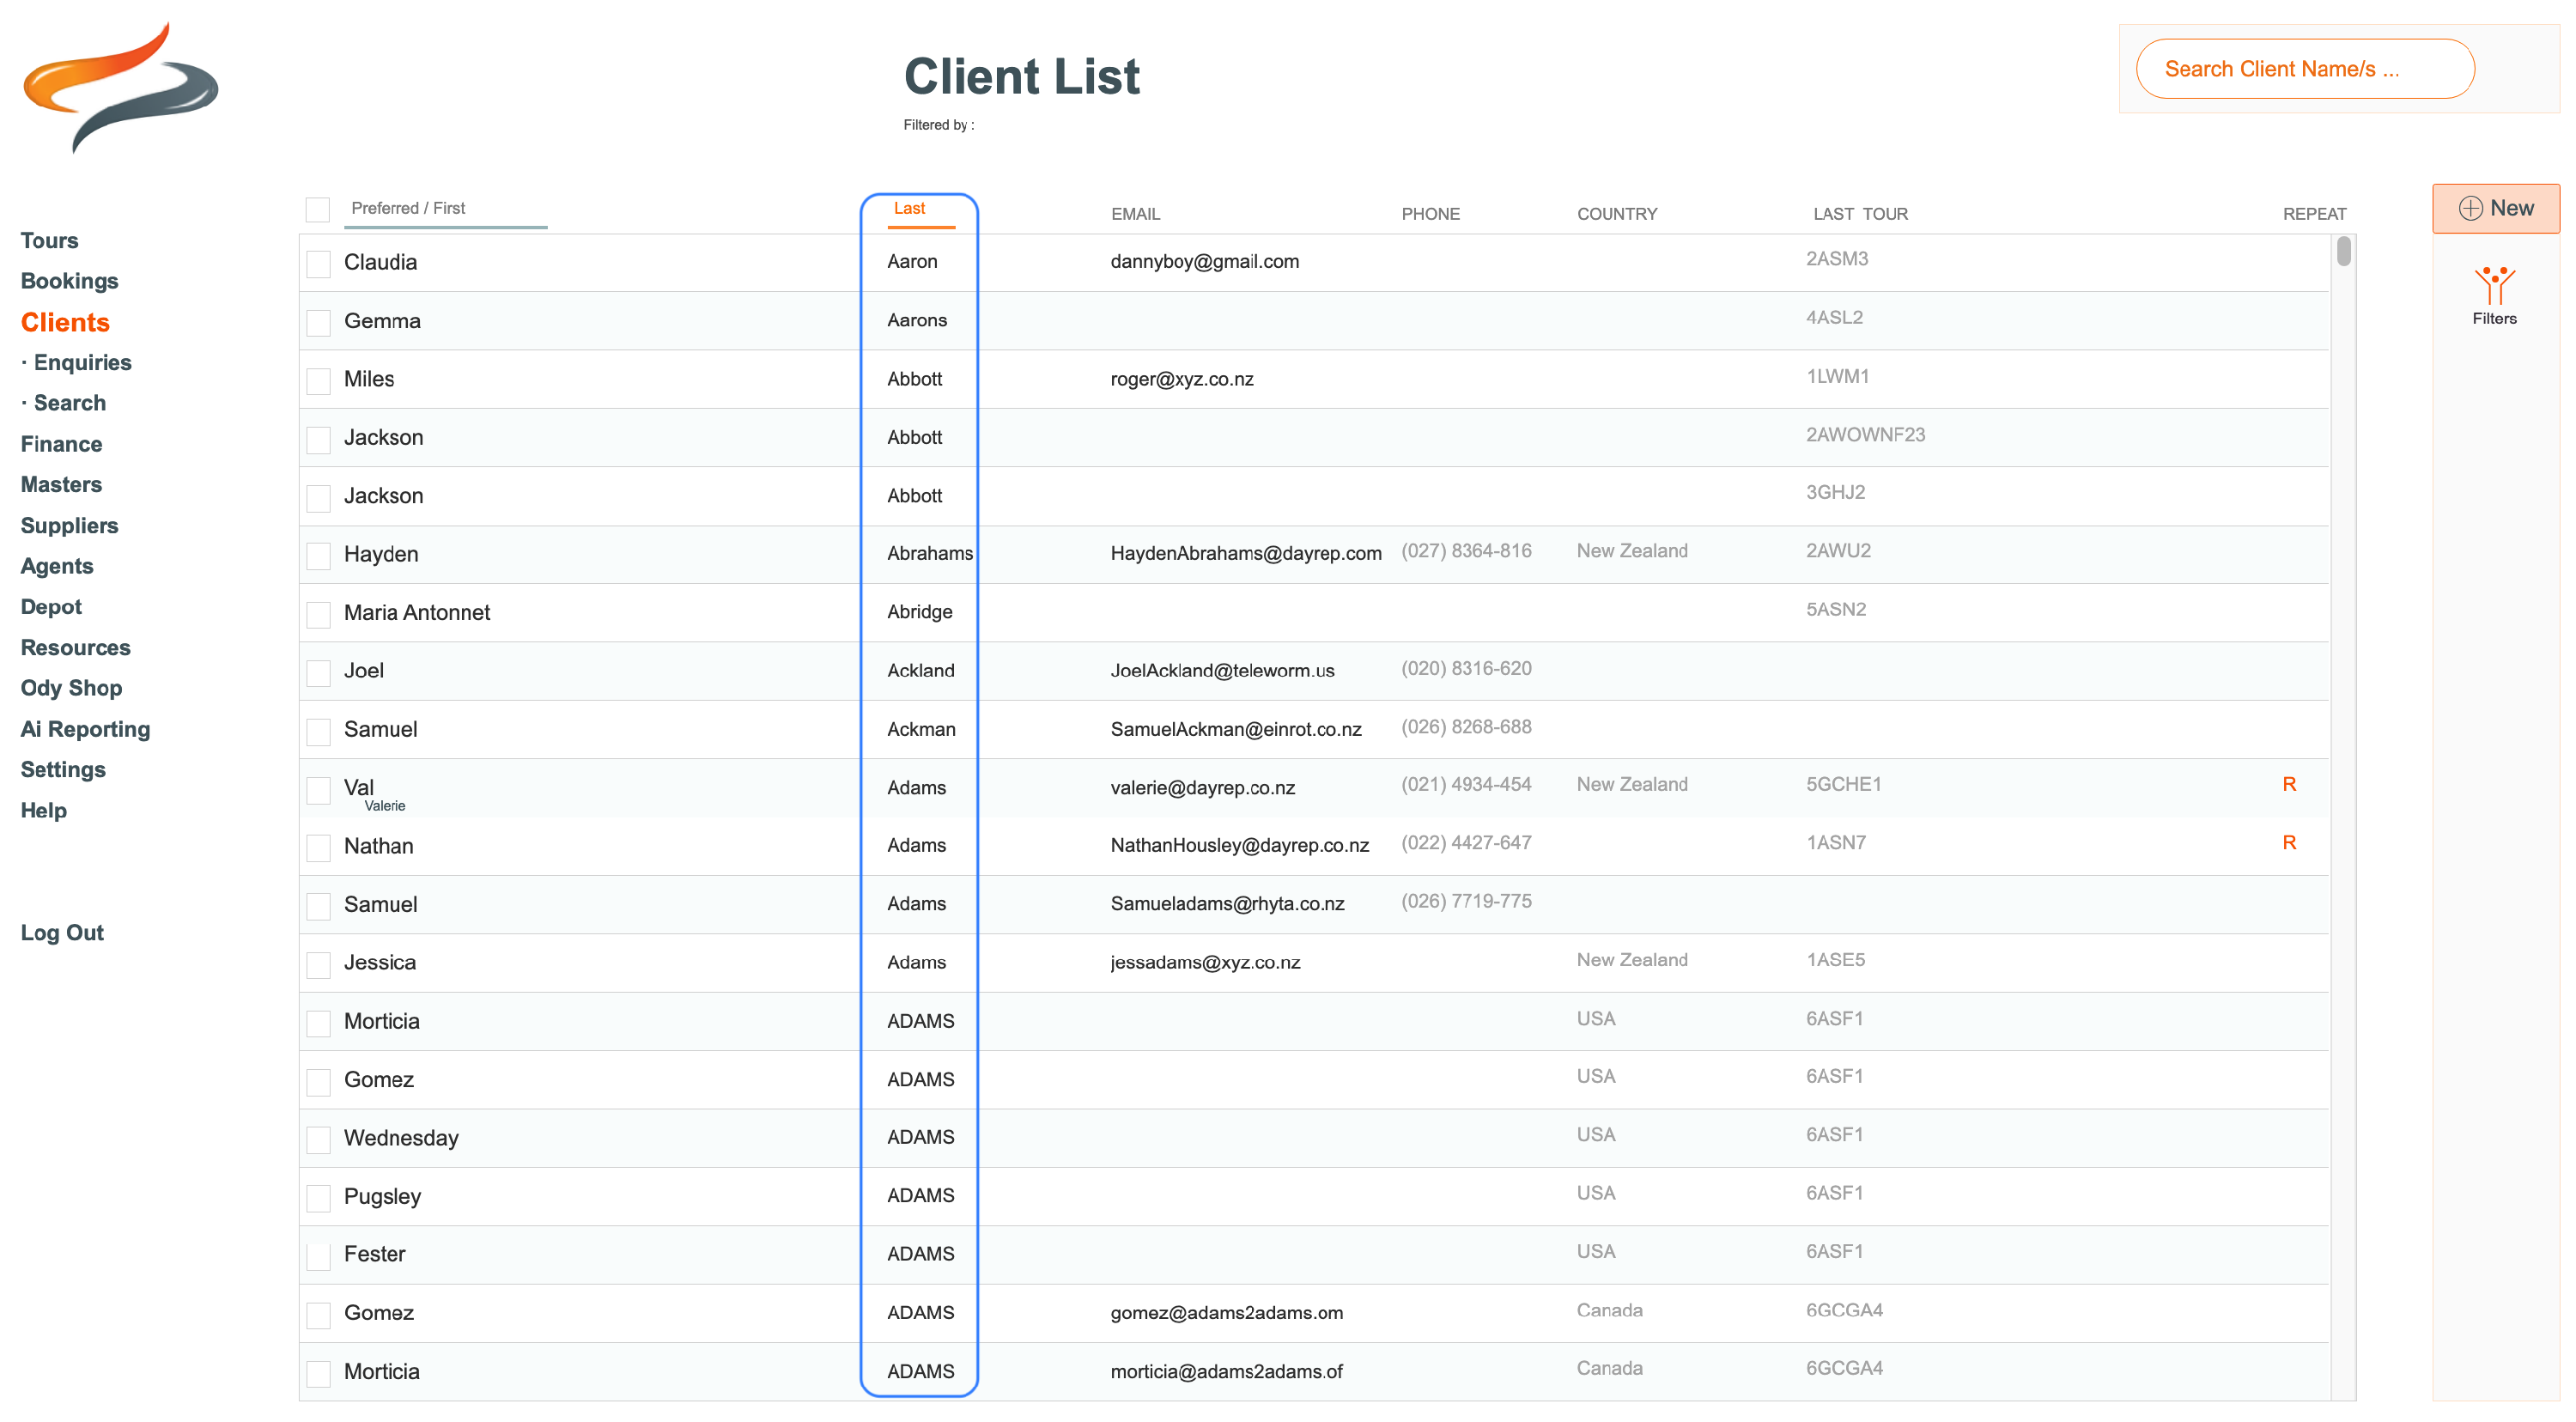Tick the select-all checkbox in header
2576x1422 pixels.
point(318,209)
